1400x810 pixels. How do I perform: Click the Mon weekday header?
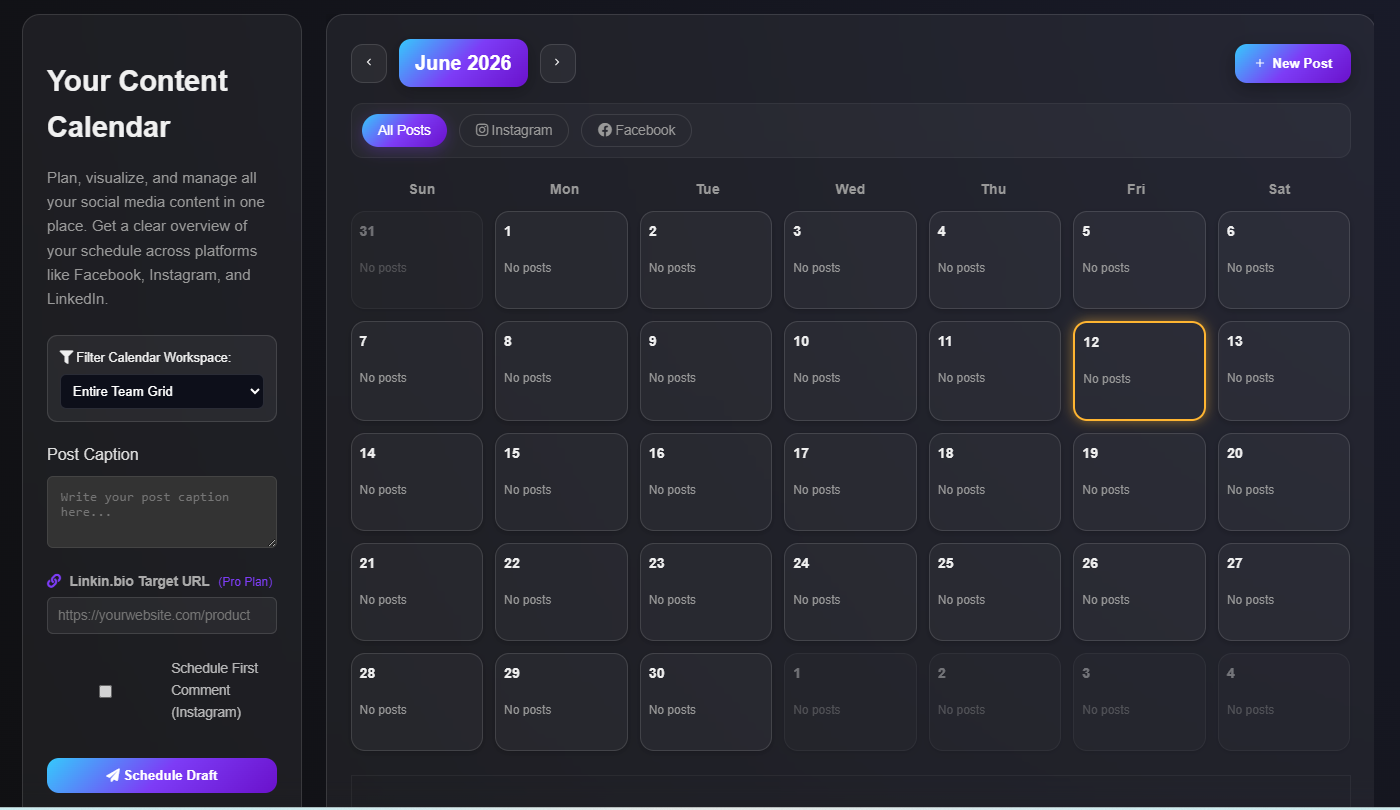click(564, 189)
